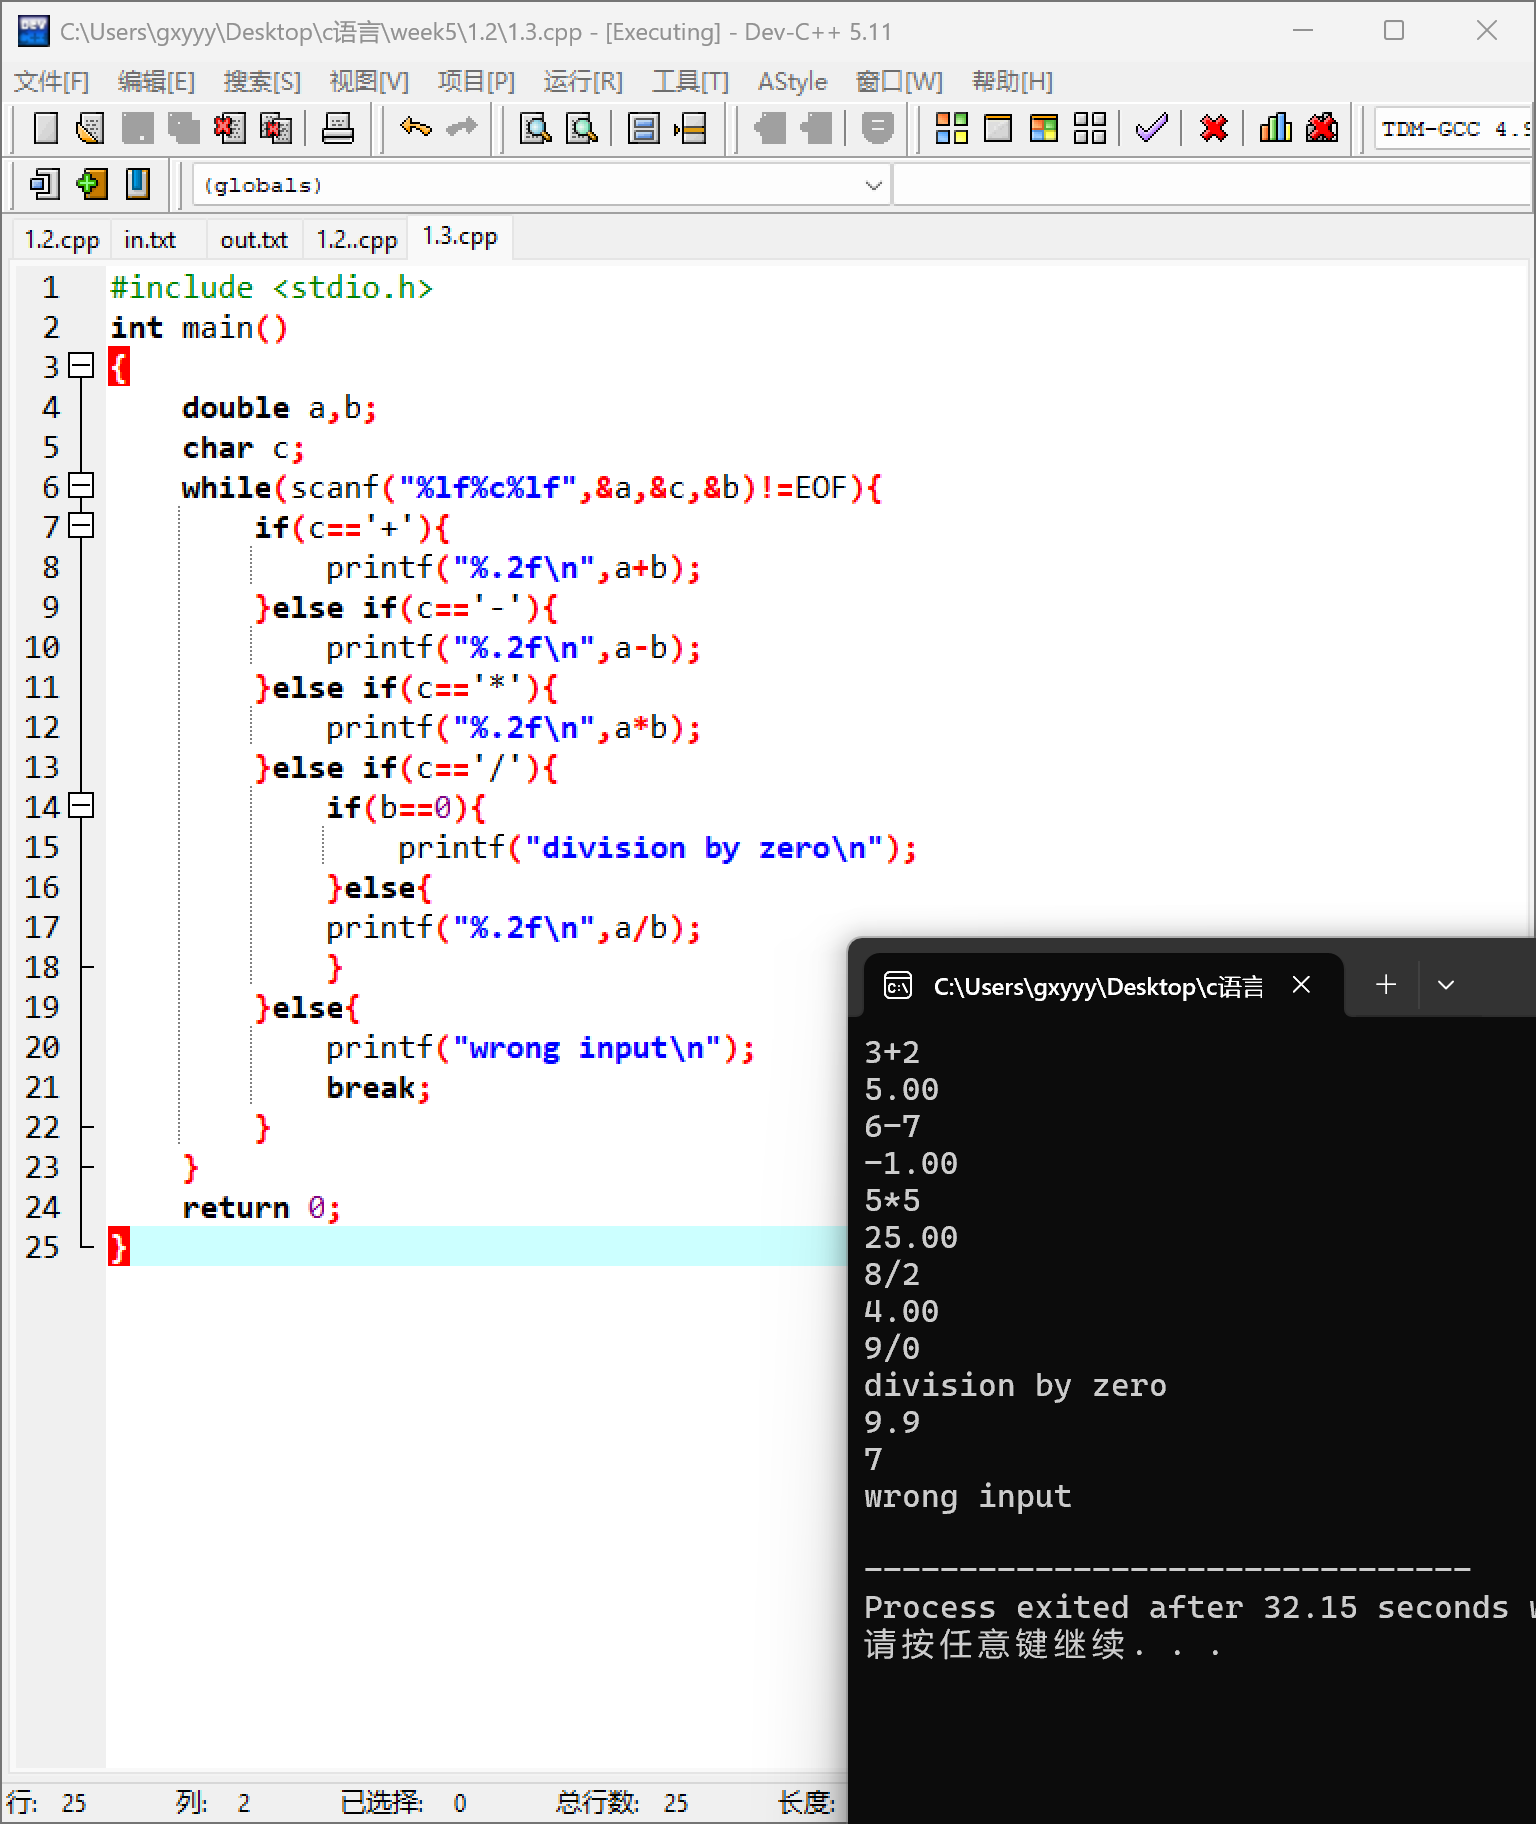Click the Rebuild All icon
This screenshot has width=1536, height=1824.
pyautogui.click(x=1090, y=128)
